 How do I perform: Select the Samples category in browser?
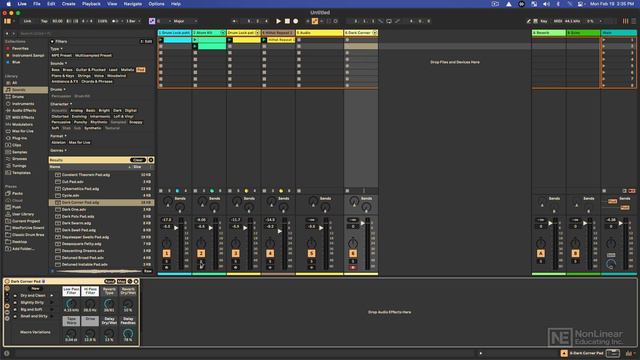click(19, 152)
